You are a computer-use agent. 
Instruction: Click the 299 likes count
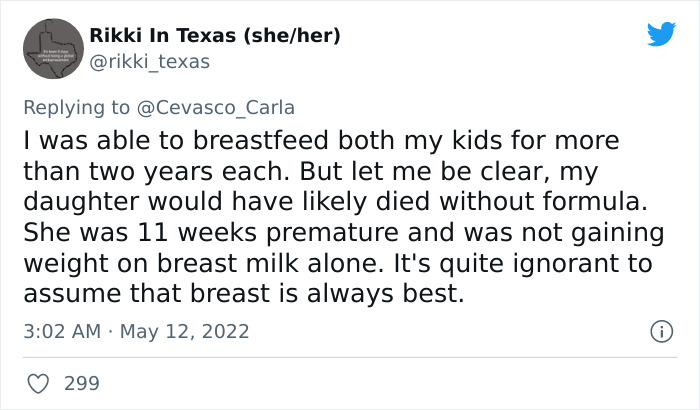pos(81,383)
